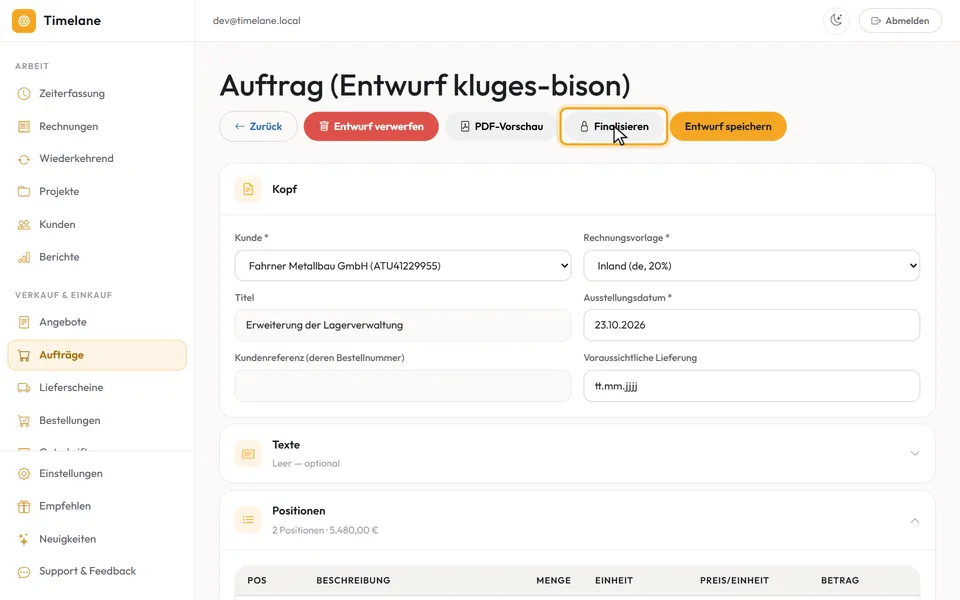The height and width of the screenshot is (600, 960).
Task: Click the Lieferscheine truck icon
Action: click(24, 388)
